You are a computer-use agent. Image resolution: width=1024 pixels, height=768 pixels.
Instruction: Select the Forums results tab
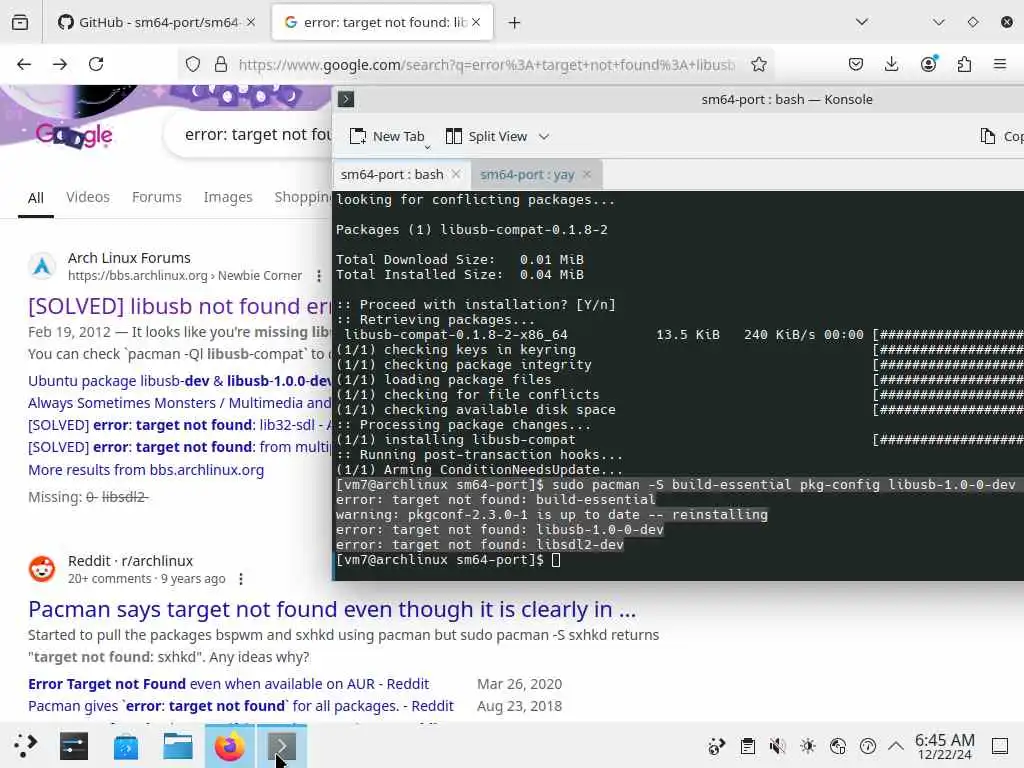(x=157, y=197)
